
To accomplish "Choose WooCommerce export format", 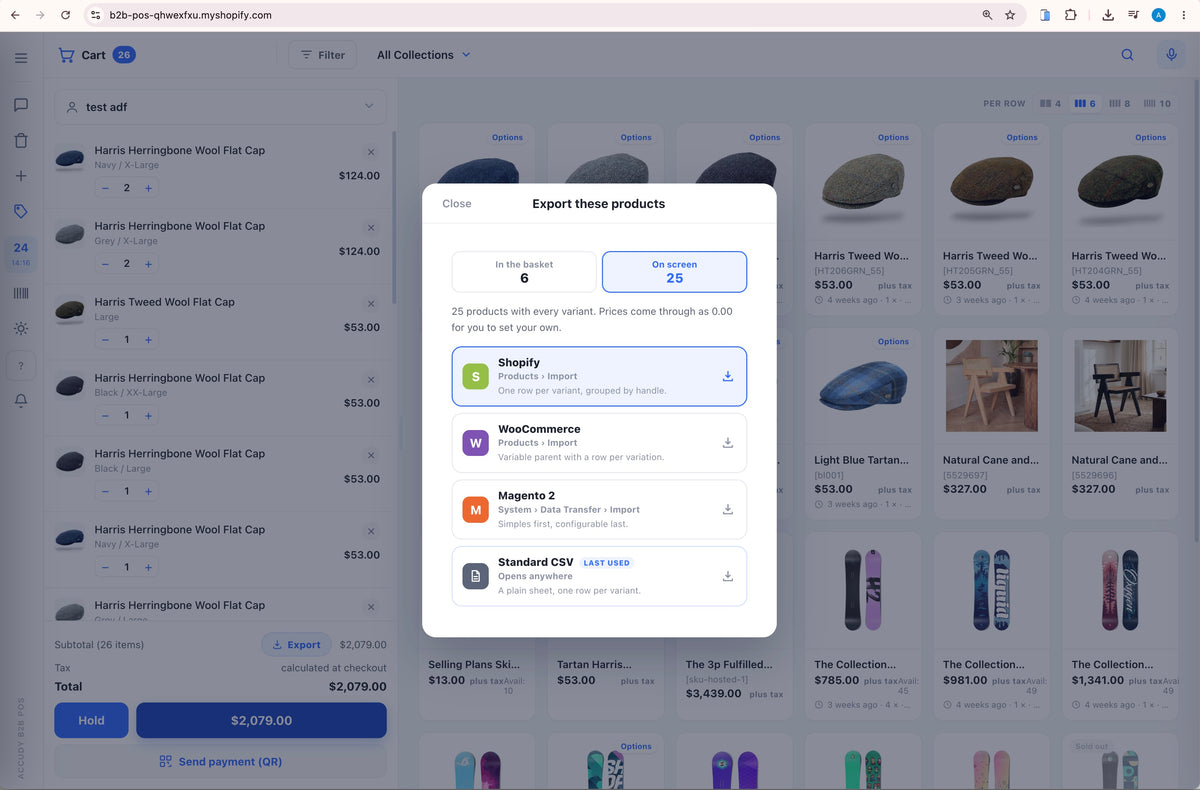I will pos(599,443).
